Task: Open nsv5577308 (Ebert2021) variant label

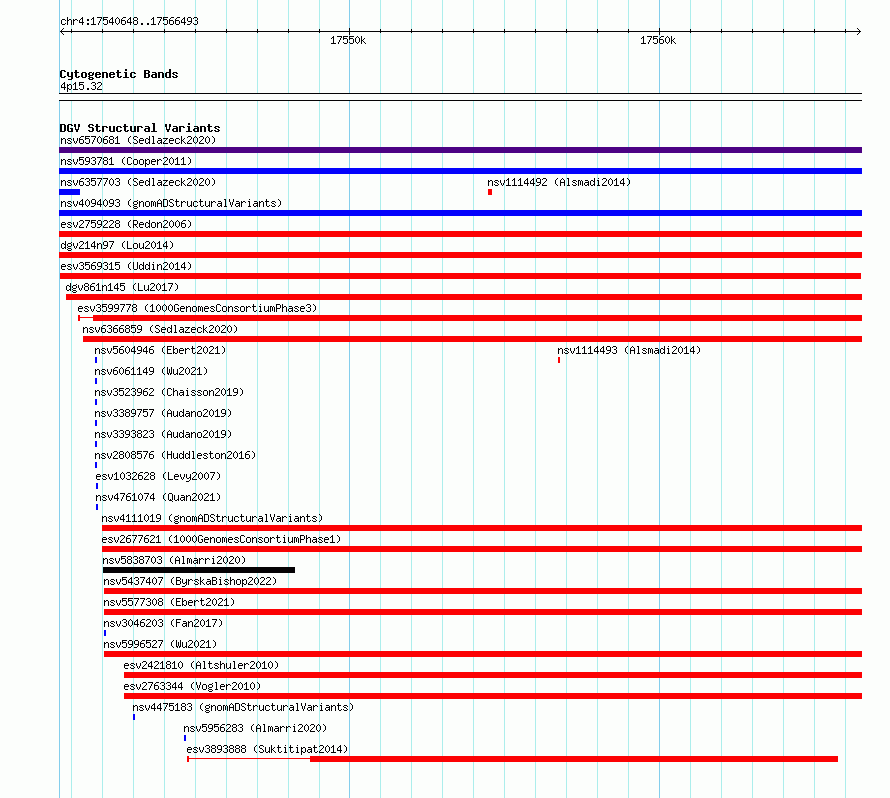Action: pos(169,602)
